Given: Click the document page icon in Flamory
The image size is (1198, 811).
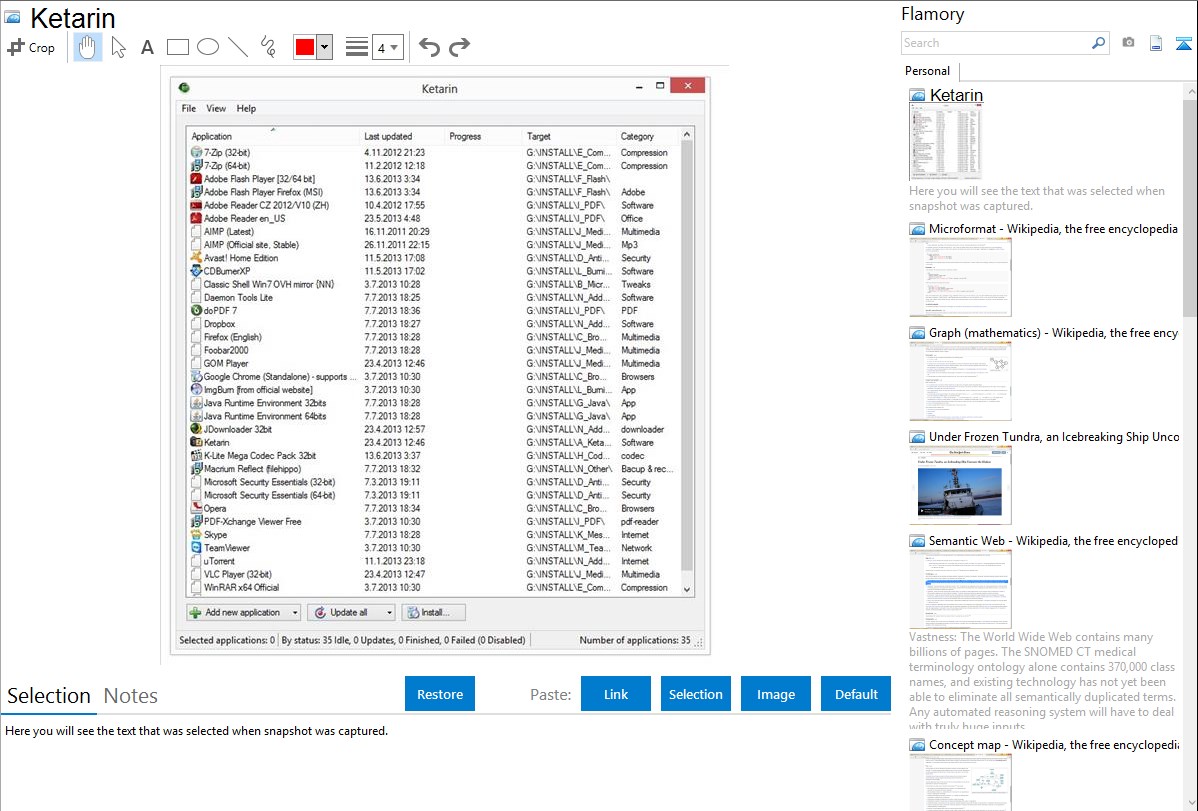Looking at the screenshot, I should pyautogui.click(x=1156, y=43).
